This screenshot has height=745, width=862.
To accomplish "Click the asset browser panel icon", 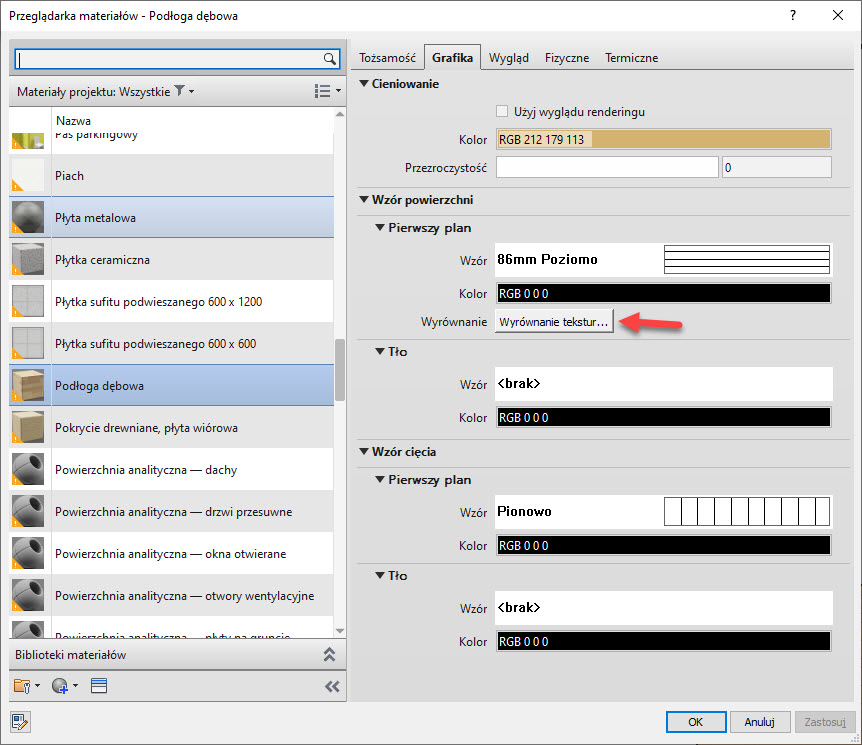I will tap(98, 686).
